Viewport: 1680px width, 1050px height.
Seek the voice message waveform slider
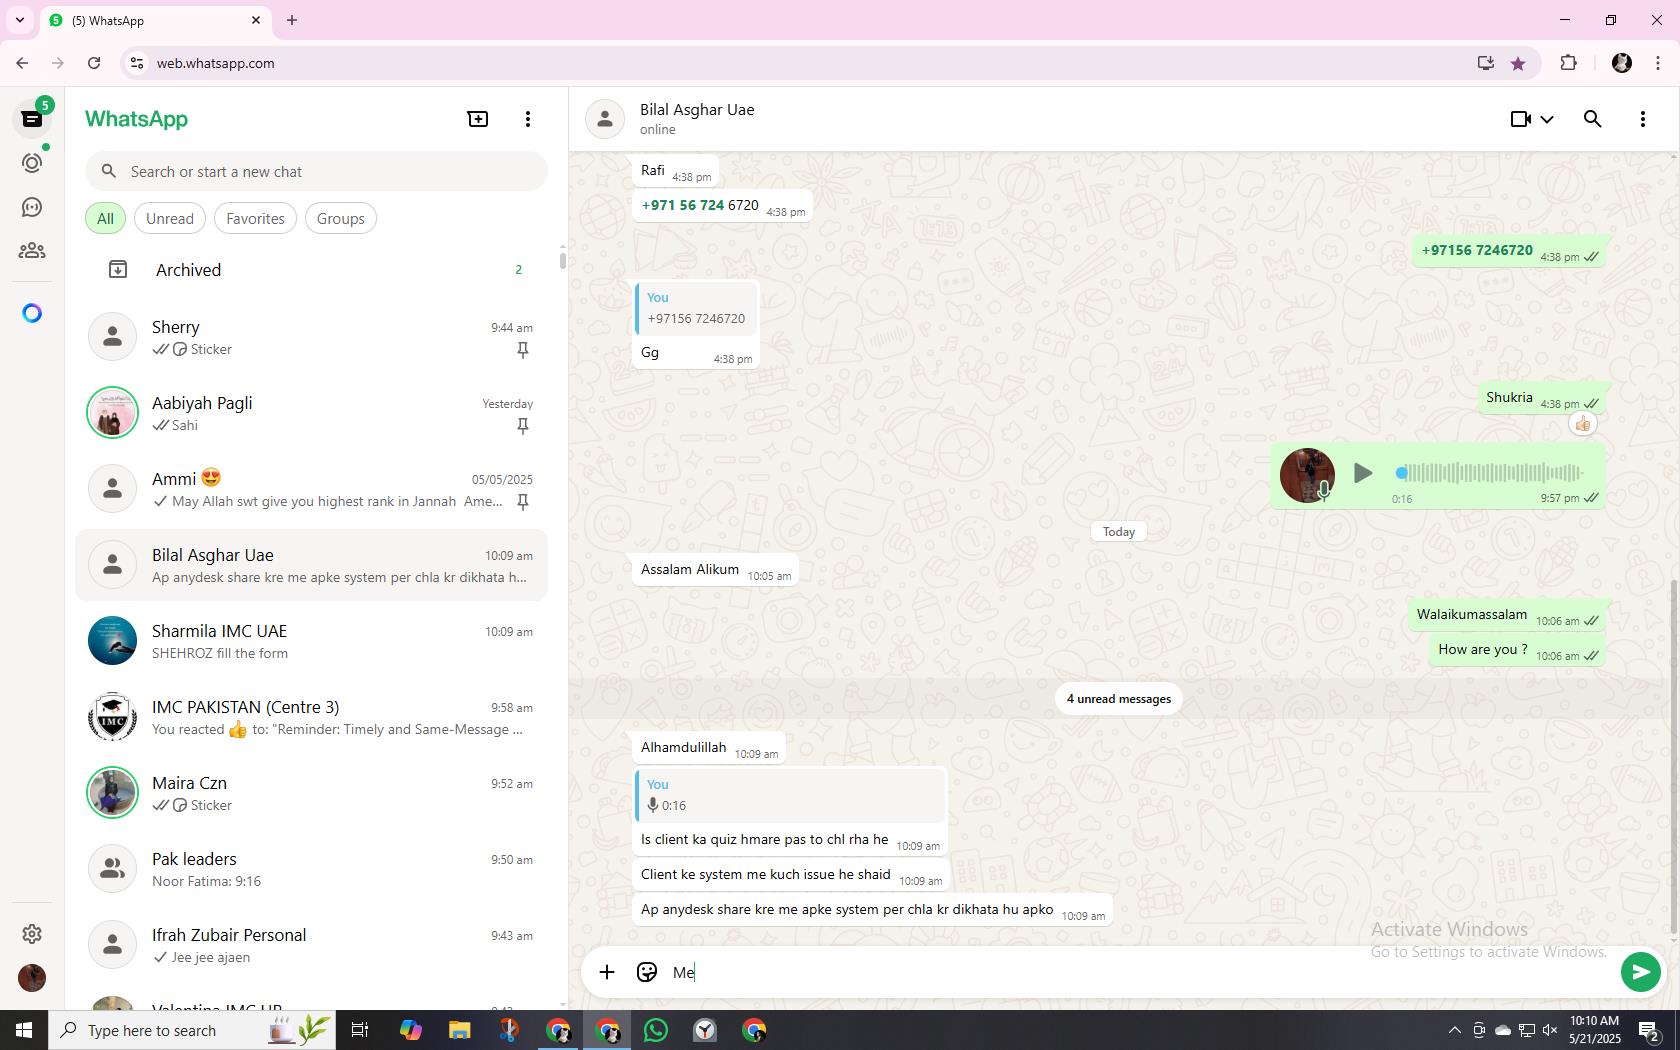pos(1489,473)
